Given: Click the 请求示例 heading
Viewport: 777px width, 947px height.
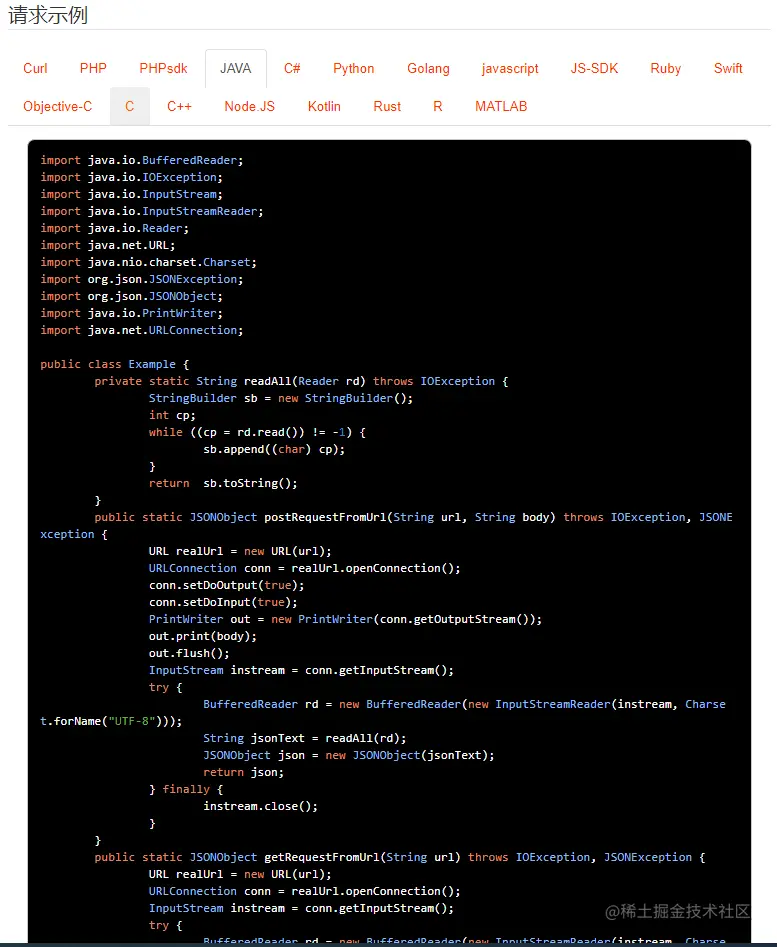Looking at the screenshot, I should click(48, 14).
